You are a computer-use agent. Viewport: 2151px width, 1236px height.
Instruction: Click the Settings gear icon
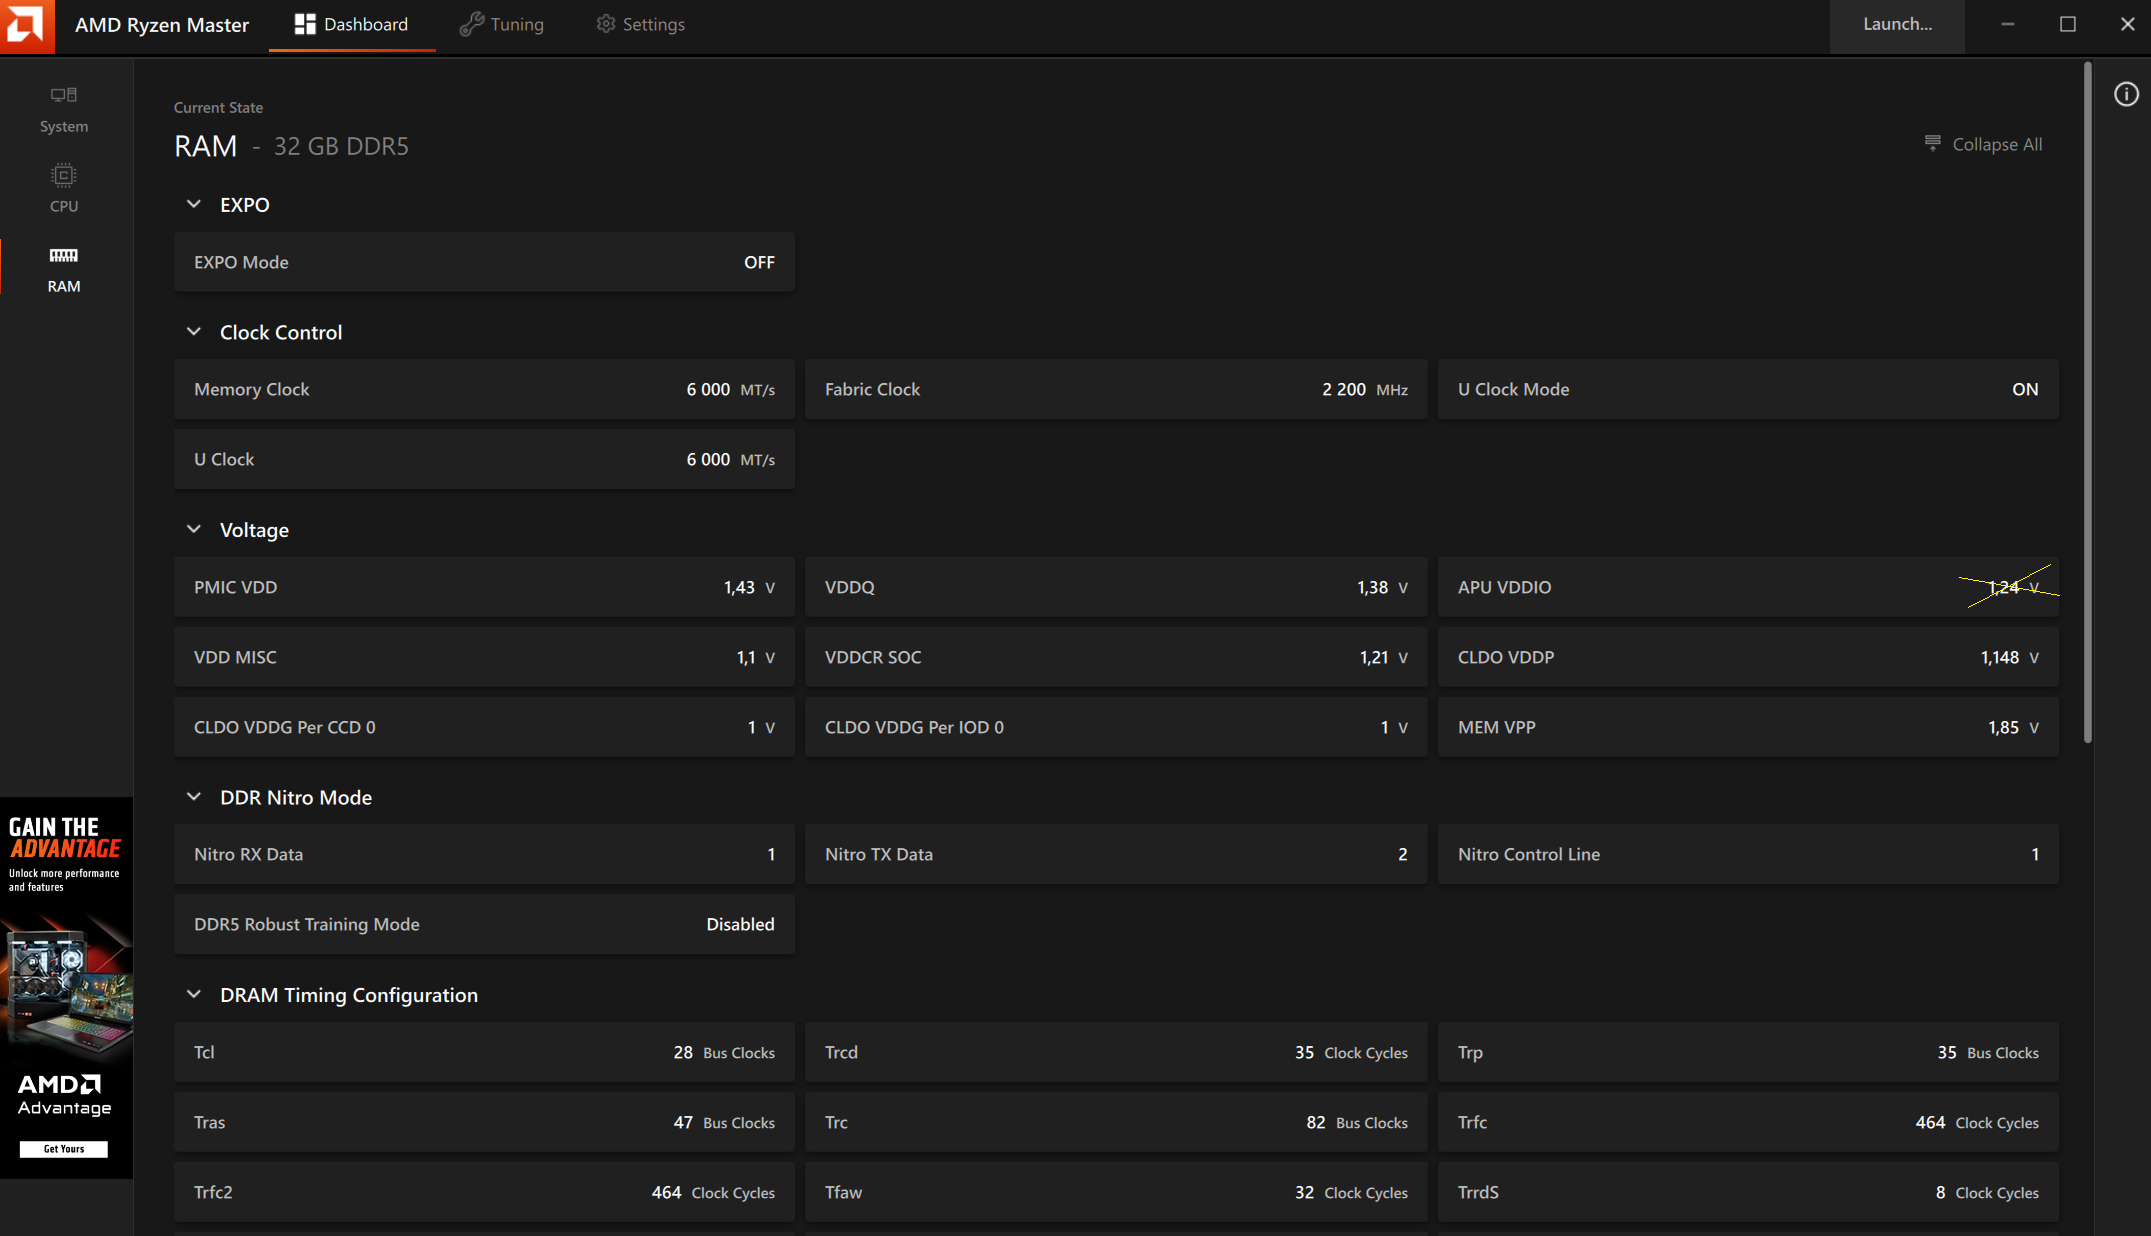(606, 24)
